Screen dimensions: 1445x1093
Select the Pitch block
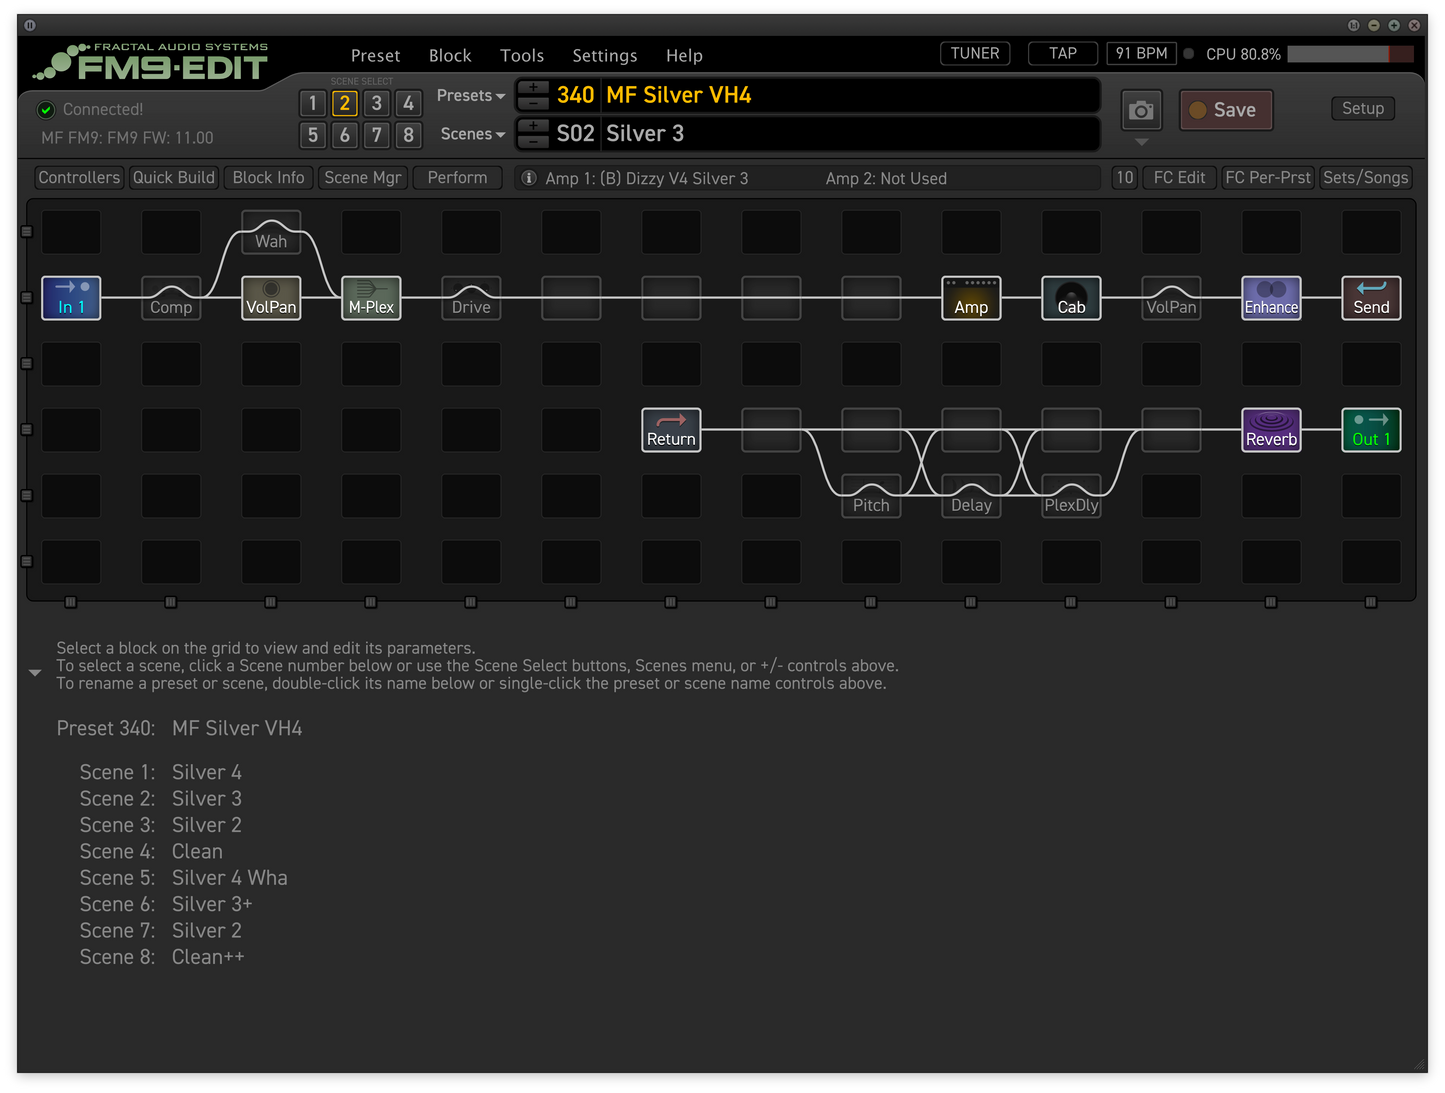[x=871, y=496]
